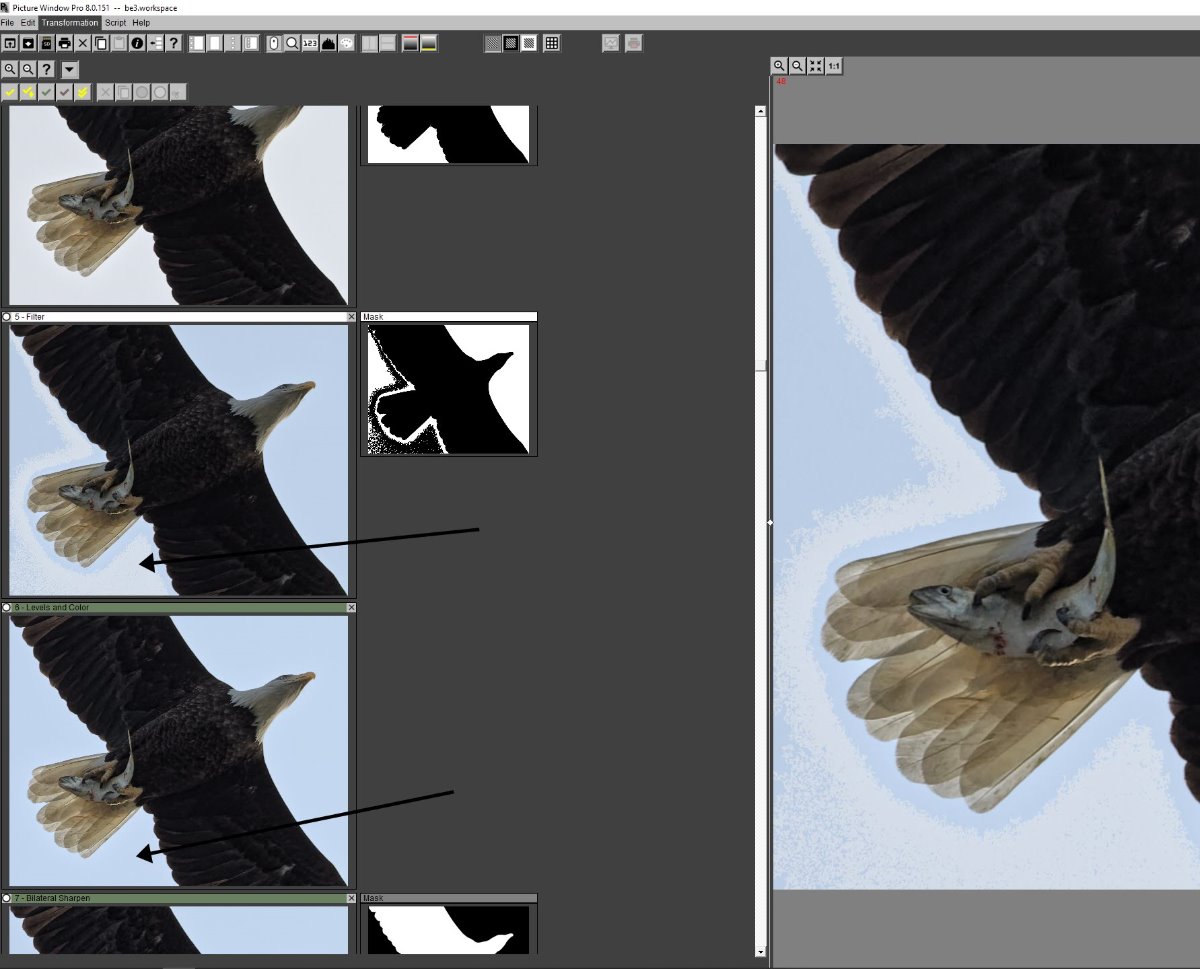Click the 1:1 zoom button in preview pane

(x=834, y=66)
